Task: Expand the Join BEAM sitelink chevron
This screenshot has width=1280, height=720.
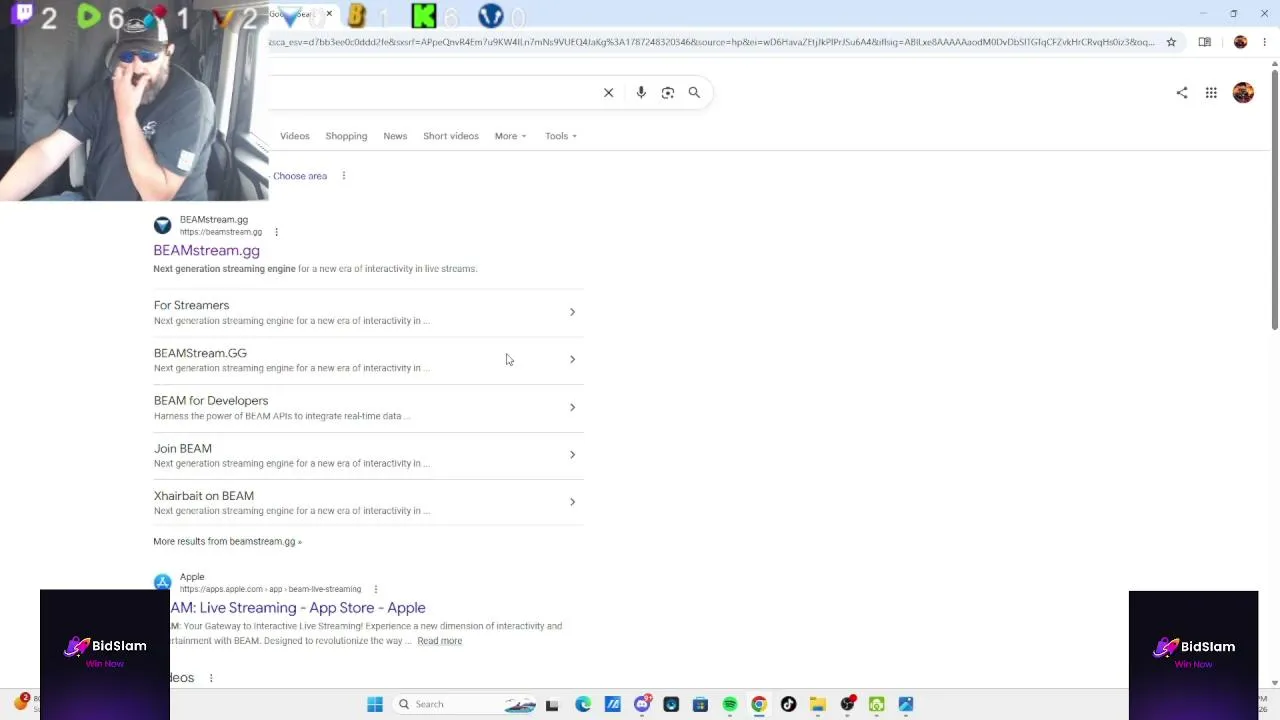Action: [572, 454]
